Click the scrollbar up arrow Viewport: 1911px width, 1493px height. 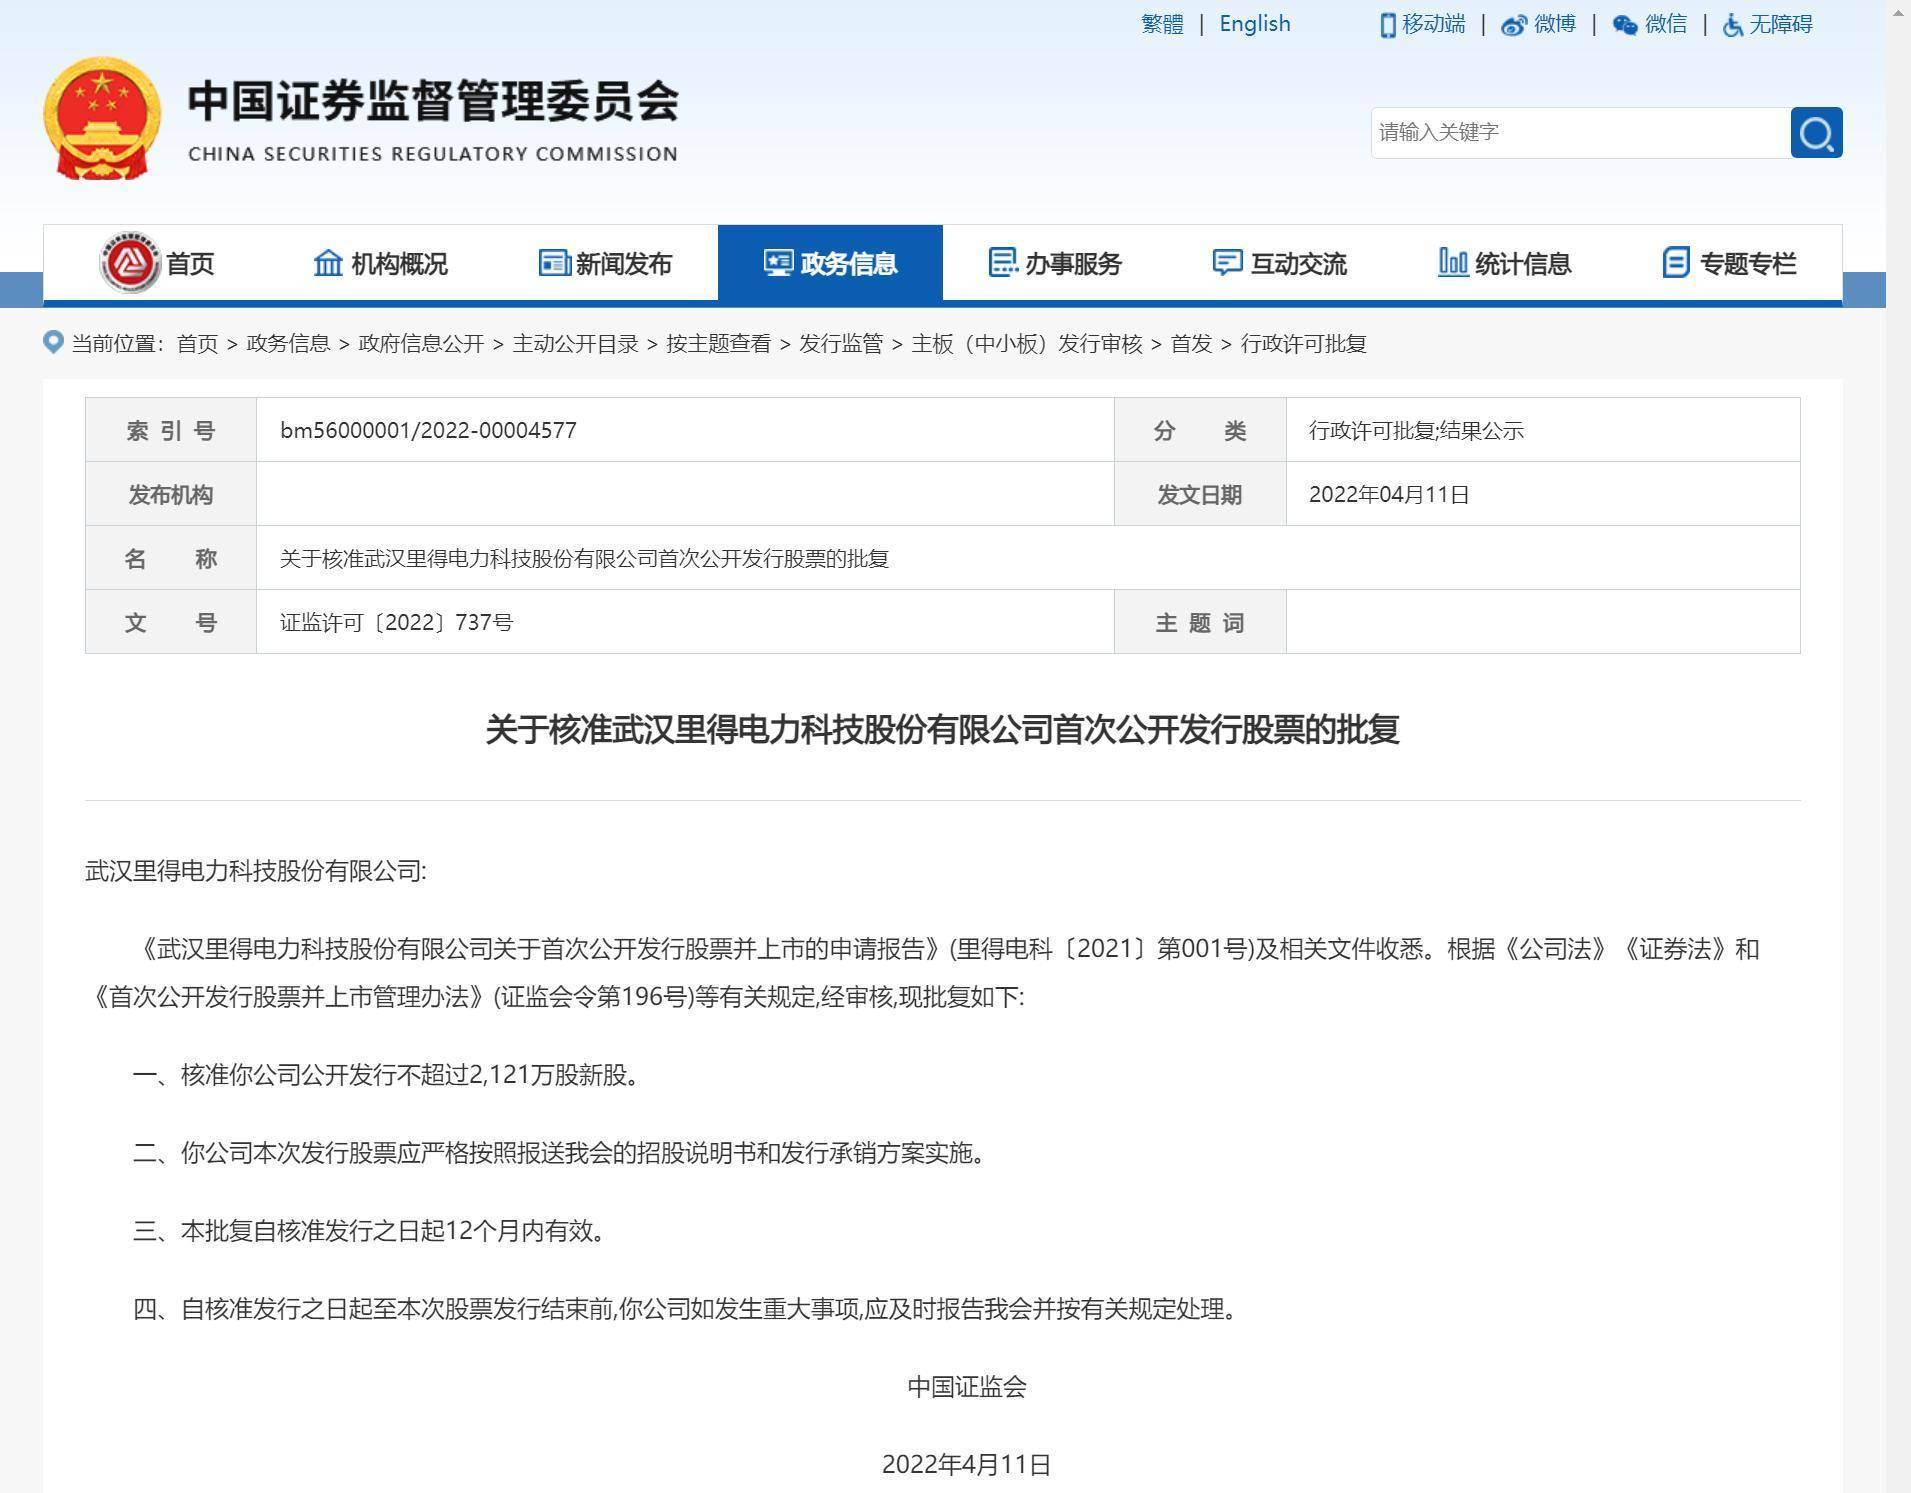(1898, 12)
